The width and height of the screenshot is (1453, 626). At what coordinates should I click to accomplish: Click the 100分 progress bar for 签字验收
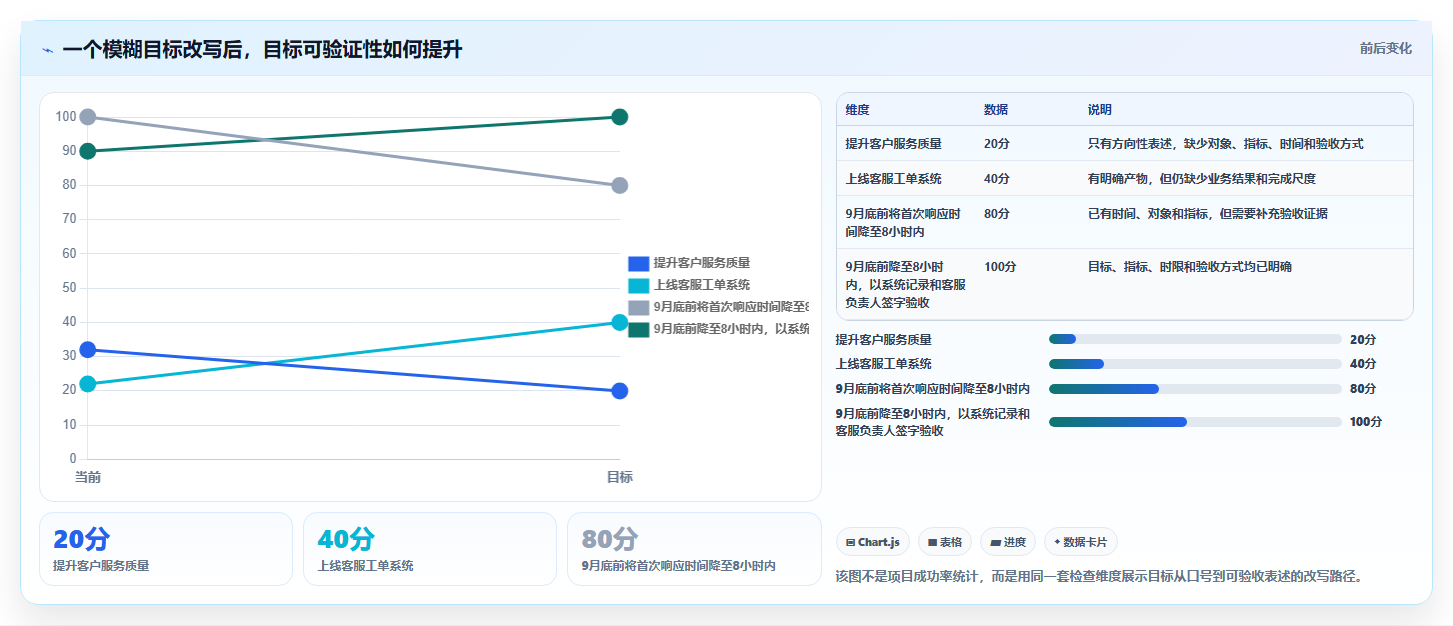(1195, 422)
